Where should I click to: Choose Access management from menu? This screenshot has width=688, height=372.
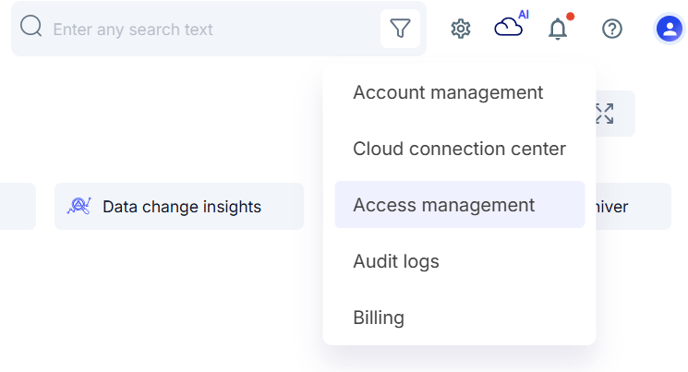pos(459,205)
